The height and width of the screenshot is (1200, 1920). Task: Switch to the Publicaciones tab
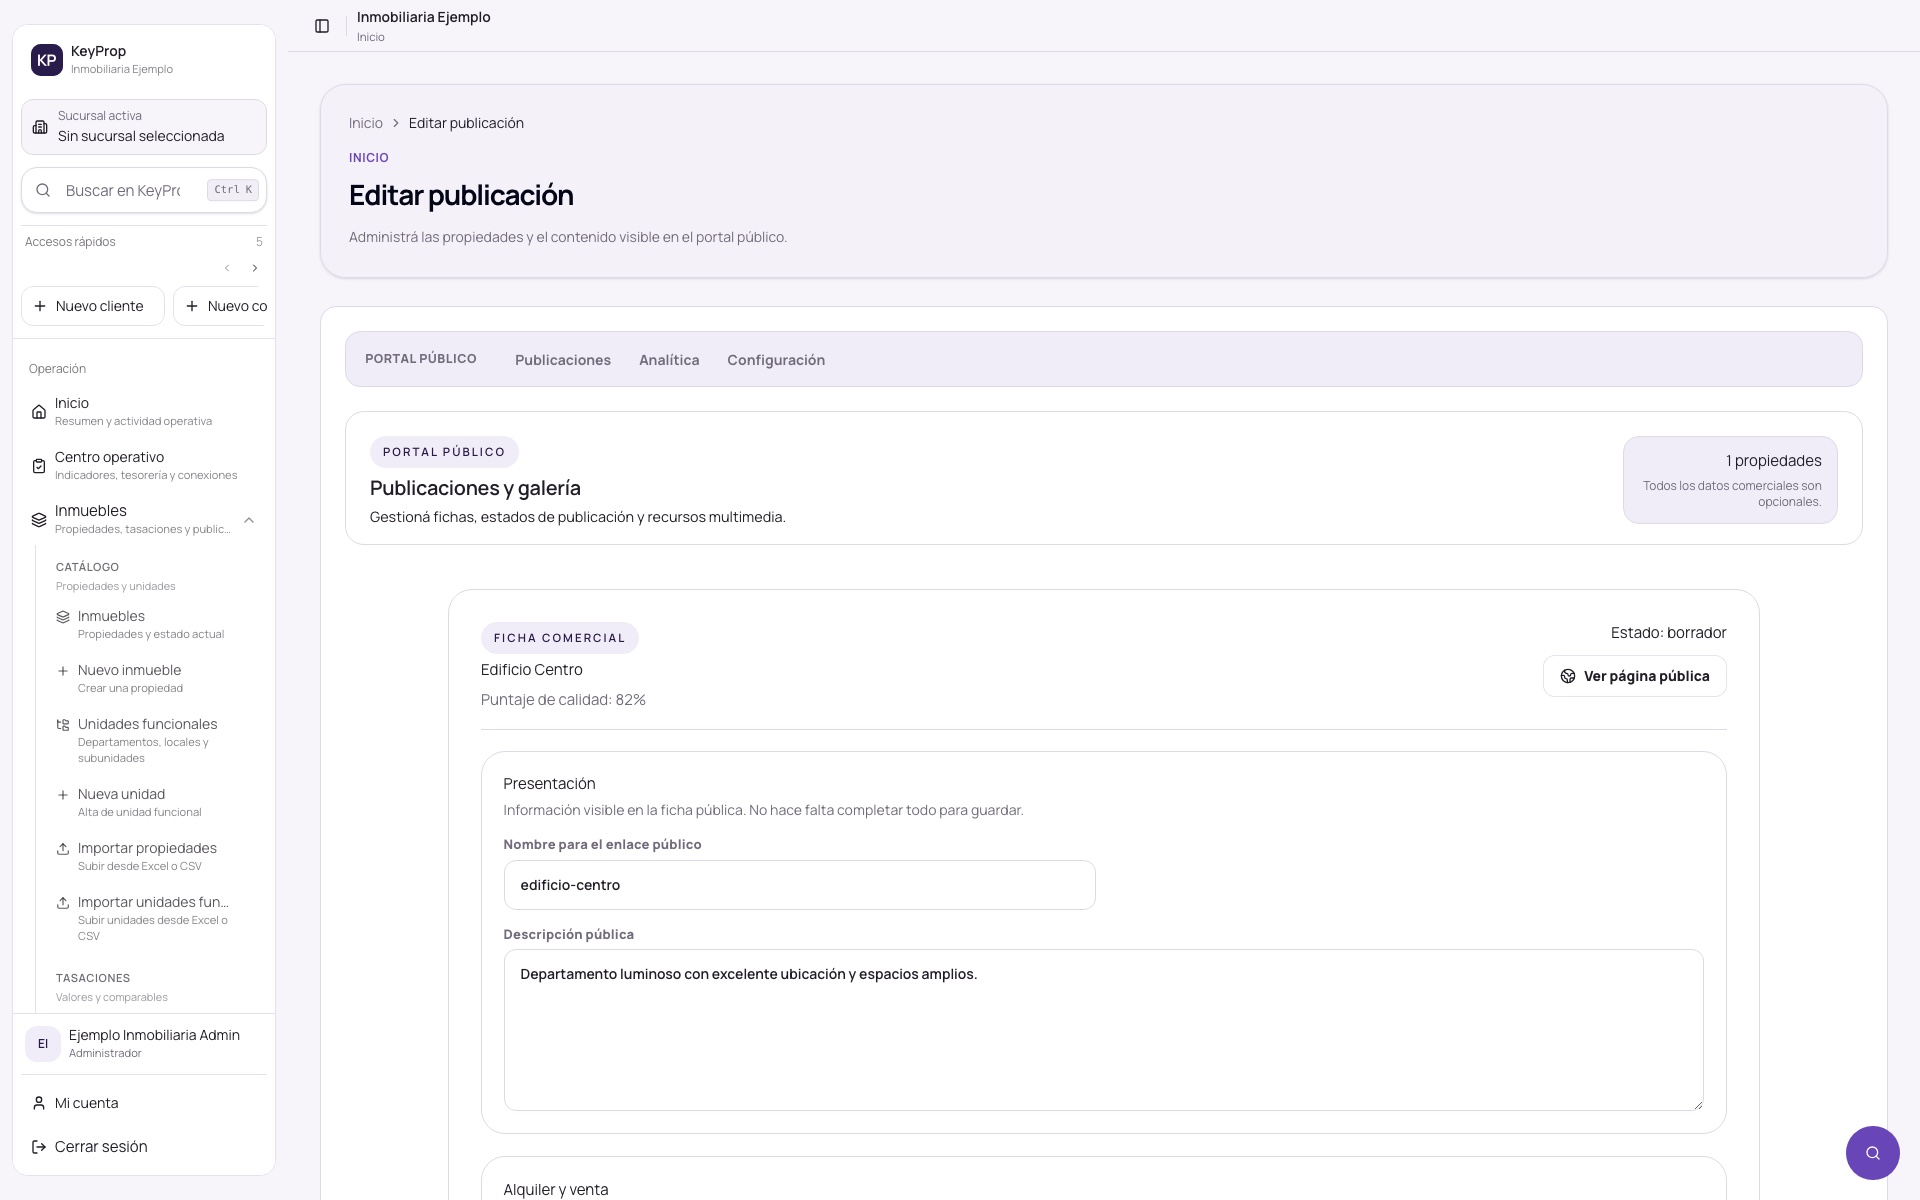click(x=563, y=360)
